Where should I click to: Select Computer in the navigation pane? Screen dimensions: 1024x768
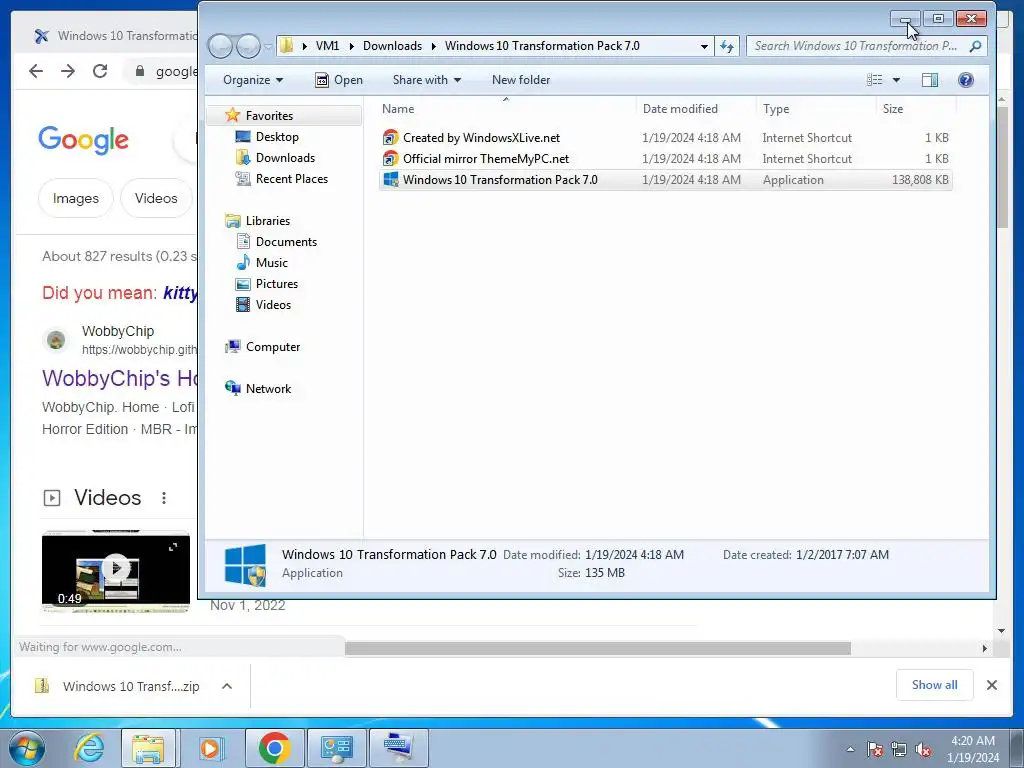pos(272,347)
